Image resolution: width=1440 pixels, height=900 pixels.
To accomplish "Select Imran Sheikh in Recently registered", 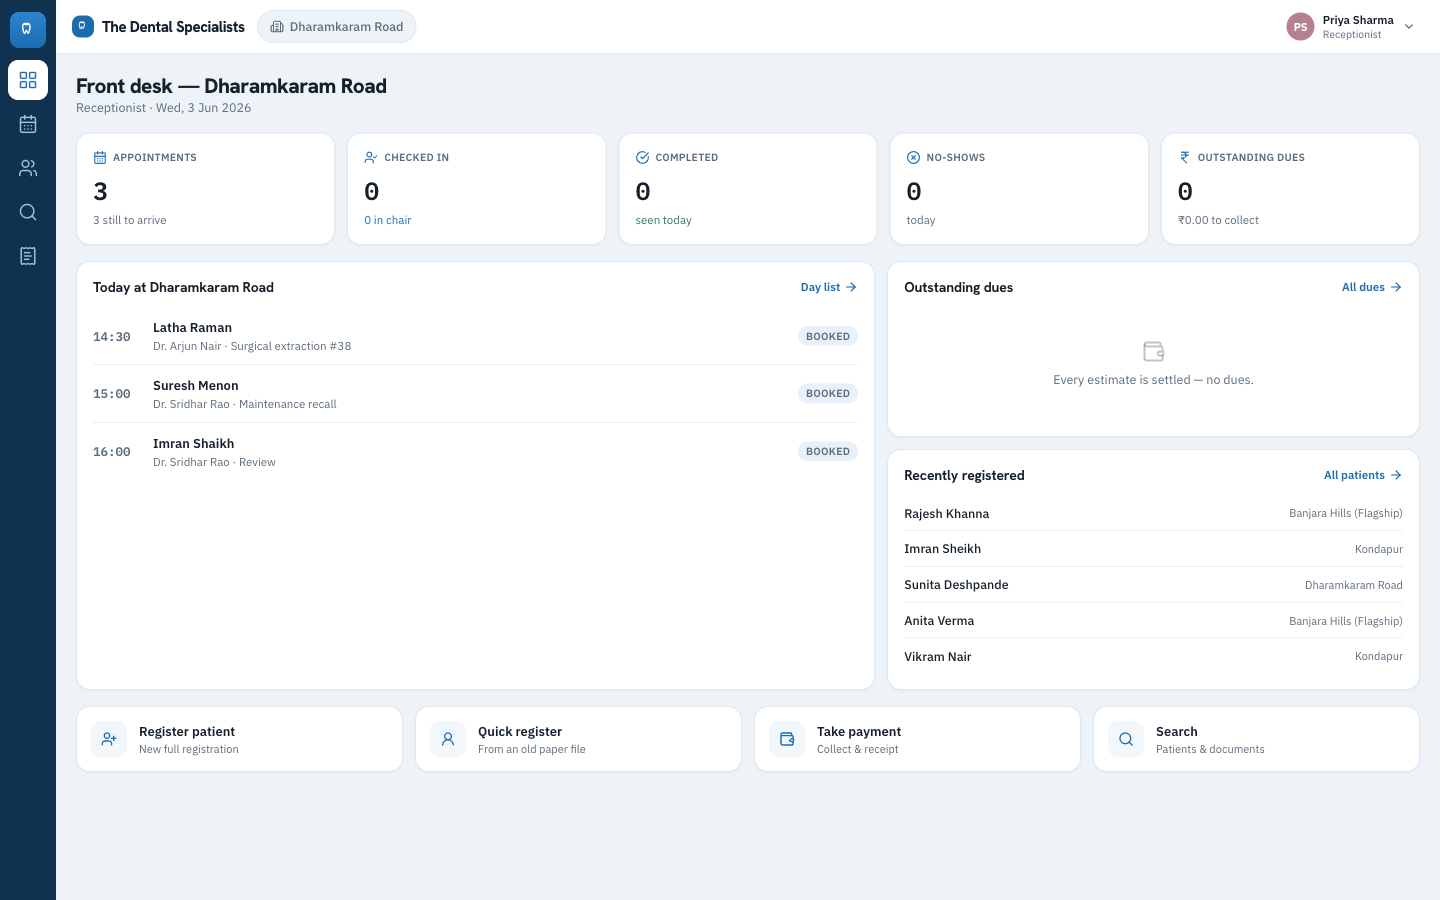I will 1153,549.
